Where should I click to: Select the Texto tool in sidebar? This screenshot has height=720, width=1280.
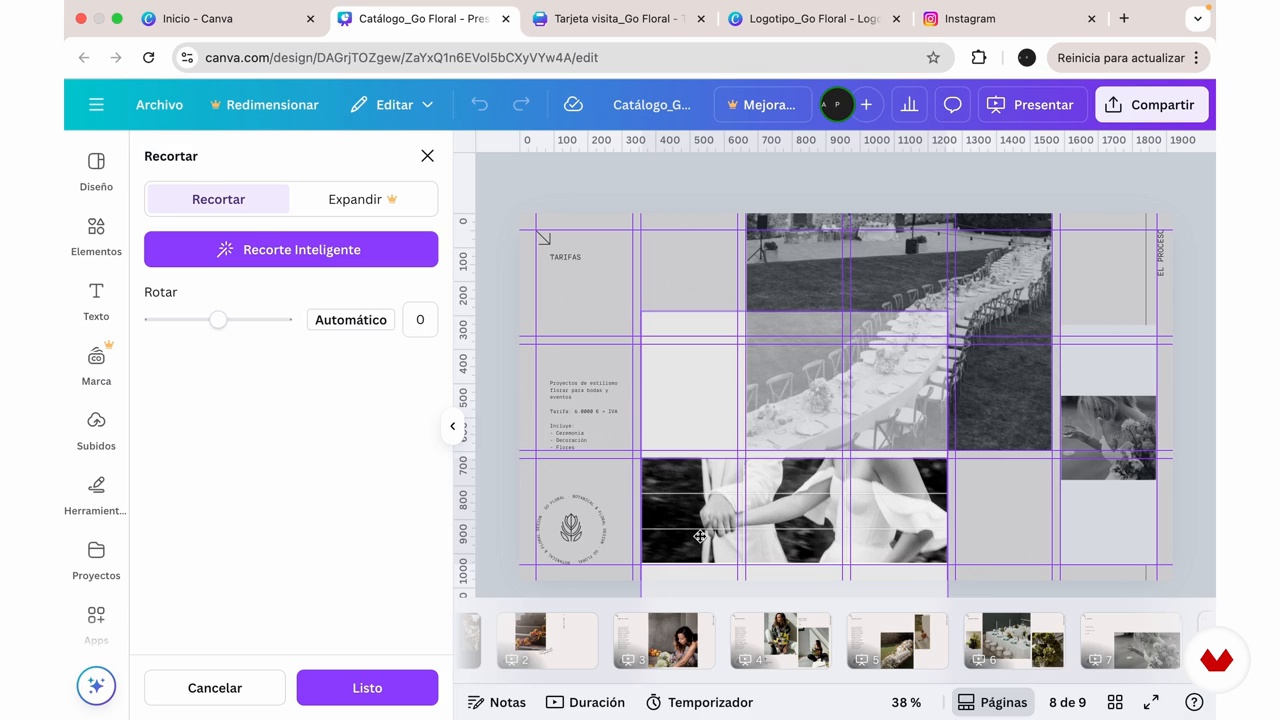(96, 301)
